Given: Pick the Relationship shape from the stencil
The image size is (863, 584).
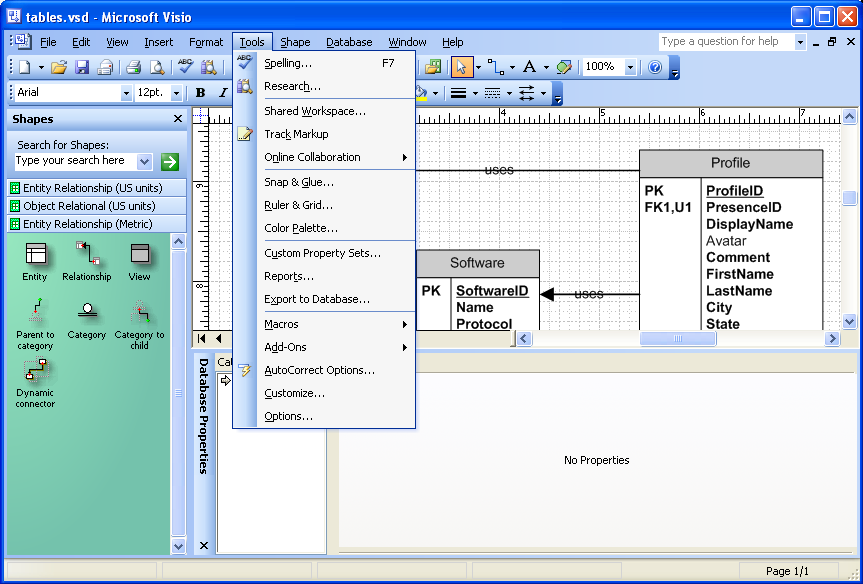Looking at the screenshot, I should (87, 261).
